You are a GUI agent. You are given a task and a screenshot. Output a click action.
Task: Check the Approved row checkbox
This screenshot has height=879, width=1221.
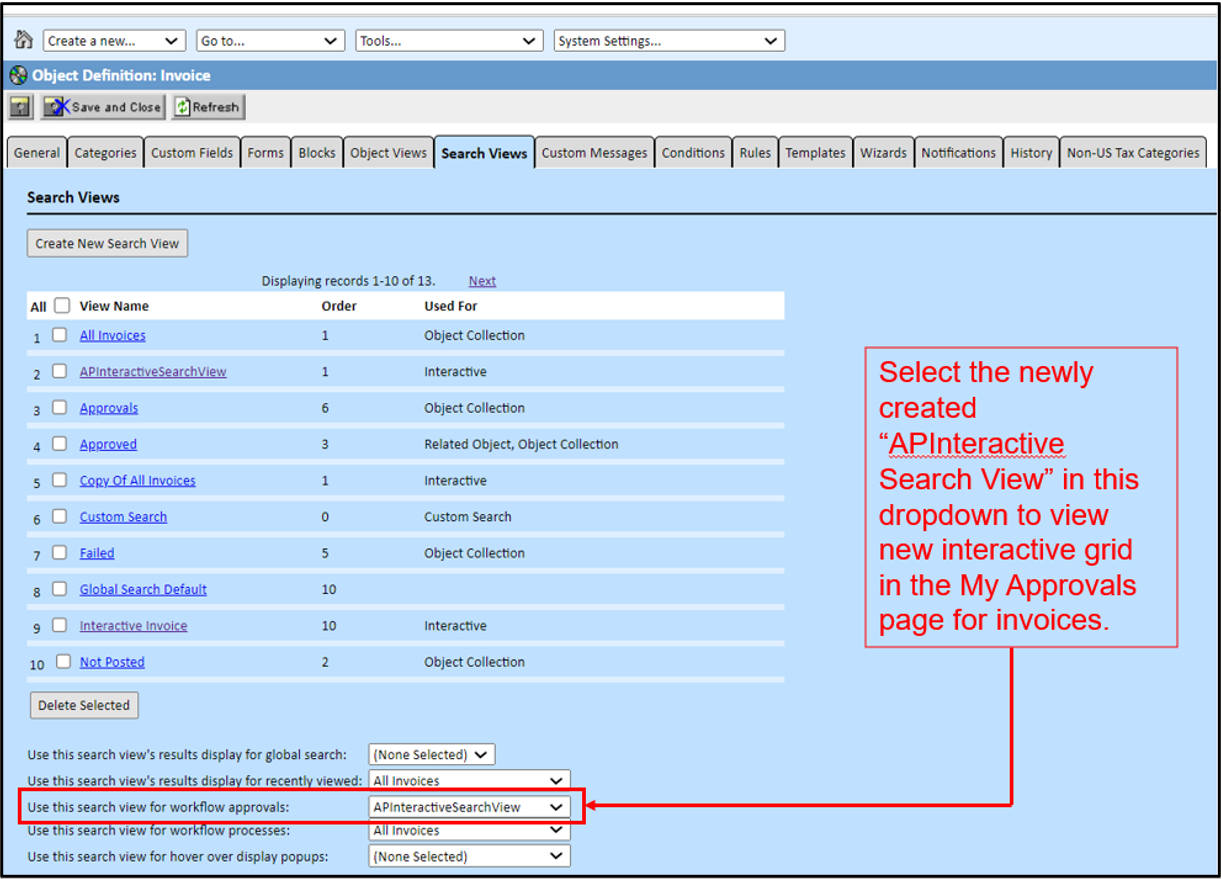(60, 443)
